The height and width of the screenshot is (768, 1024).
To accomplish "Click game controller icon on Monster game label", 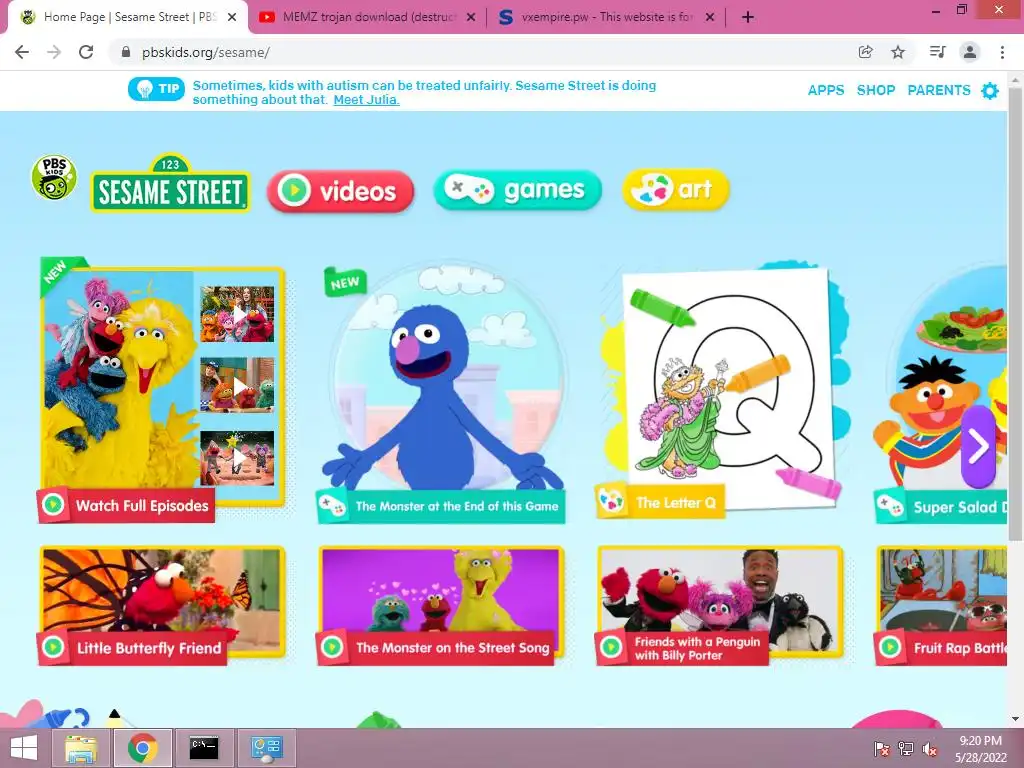I will (x=332, y=505).
